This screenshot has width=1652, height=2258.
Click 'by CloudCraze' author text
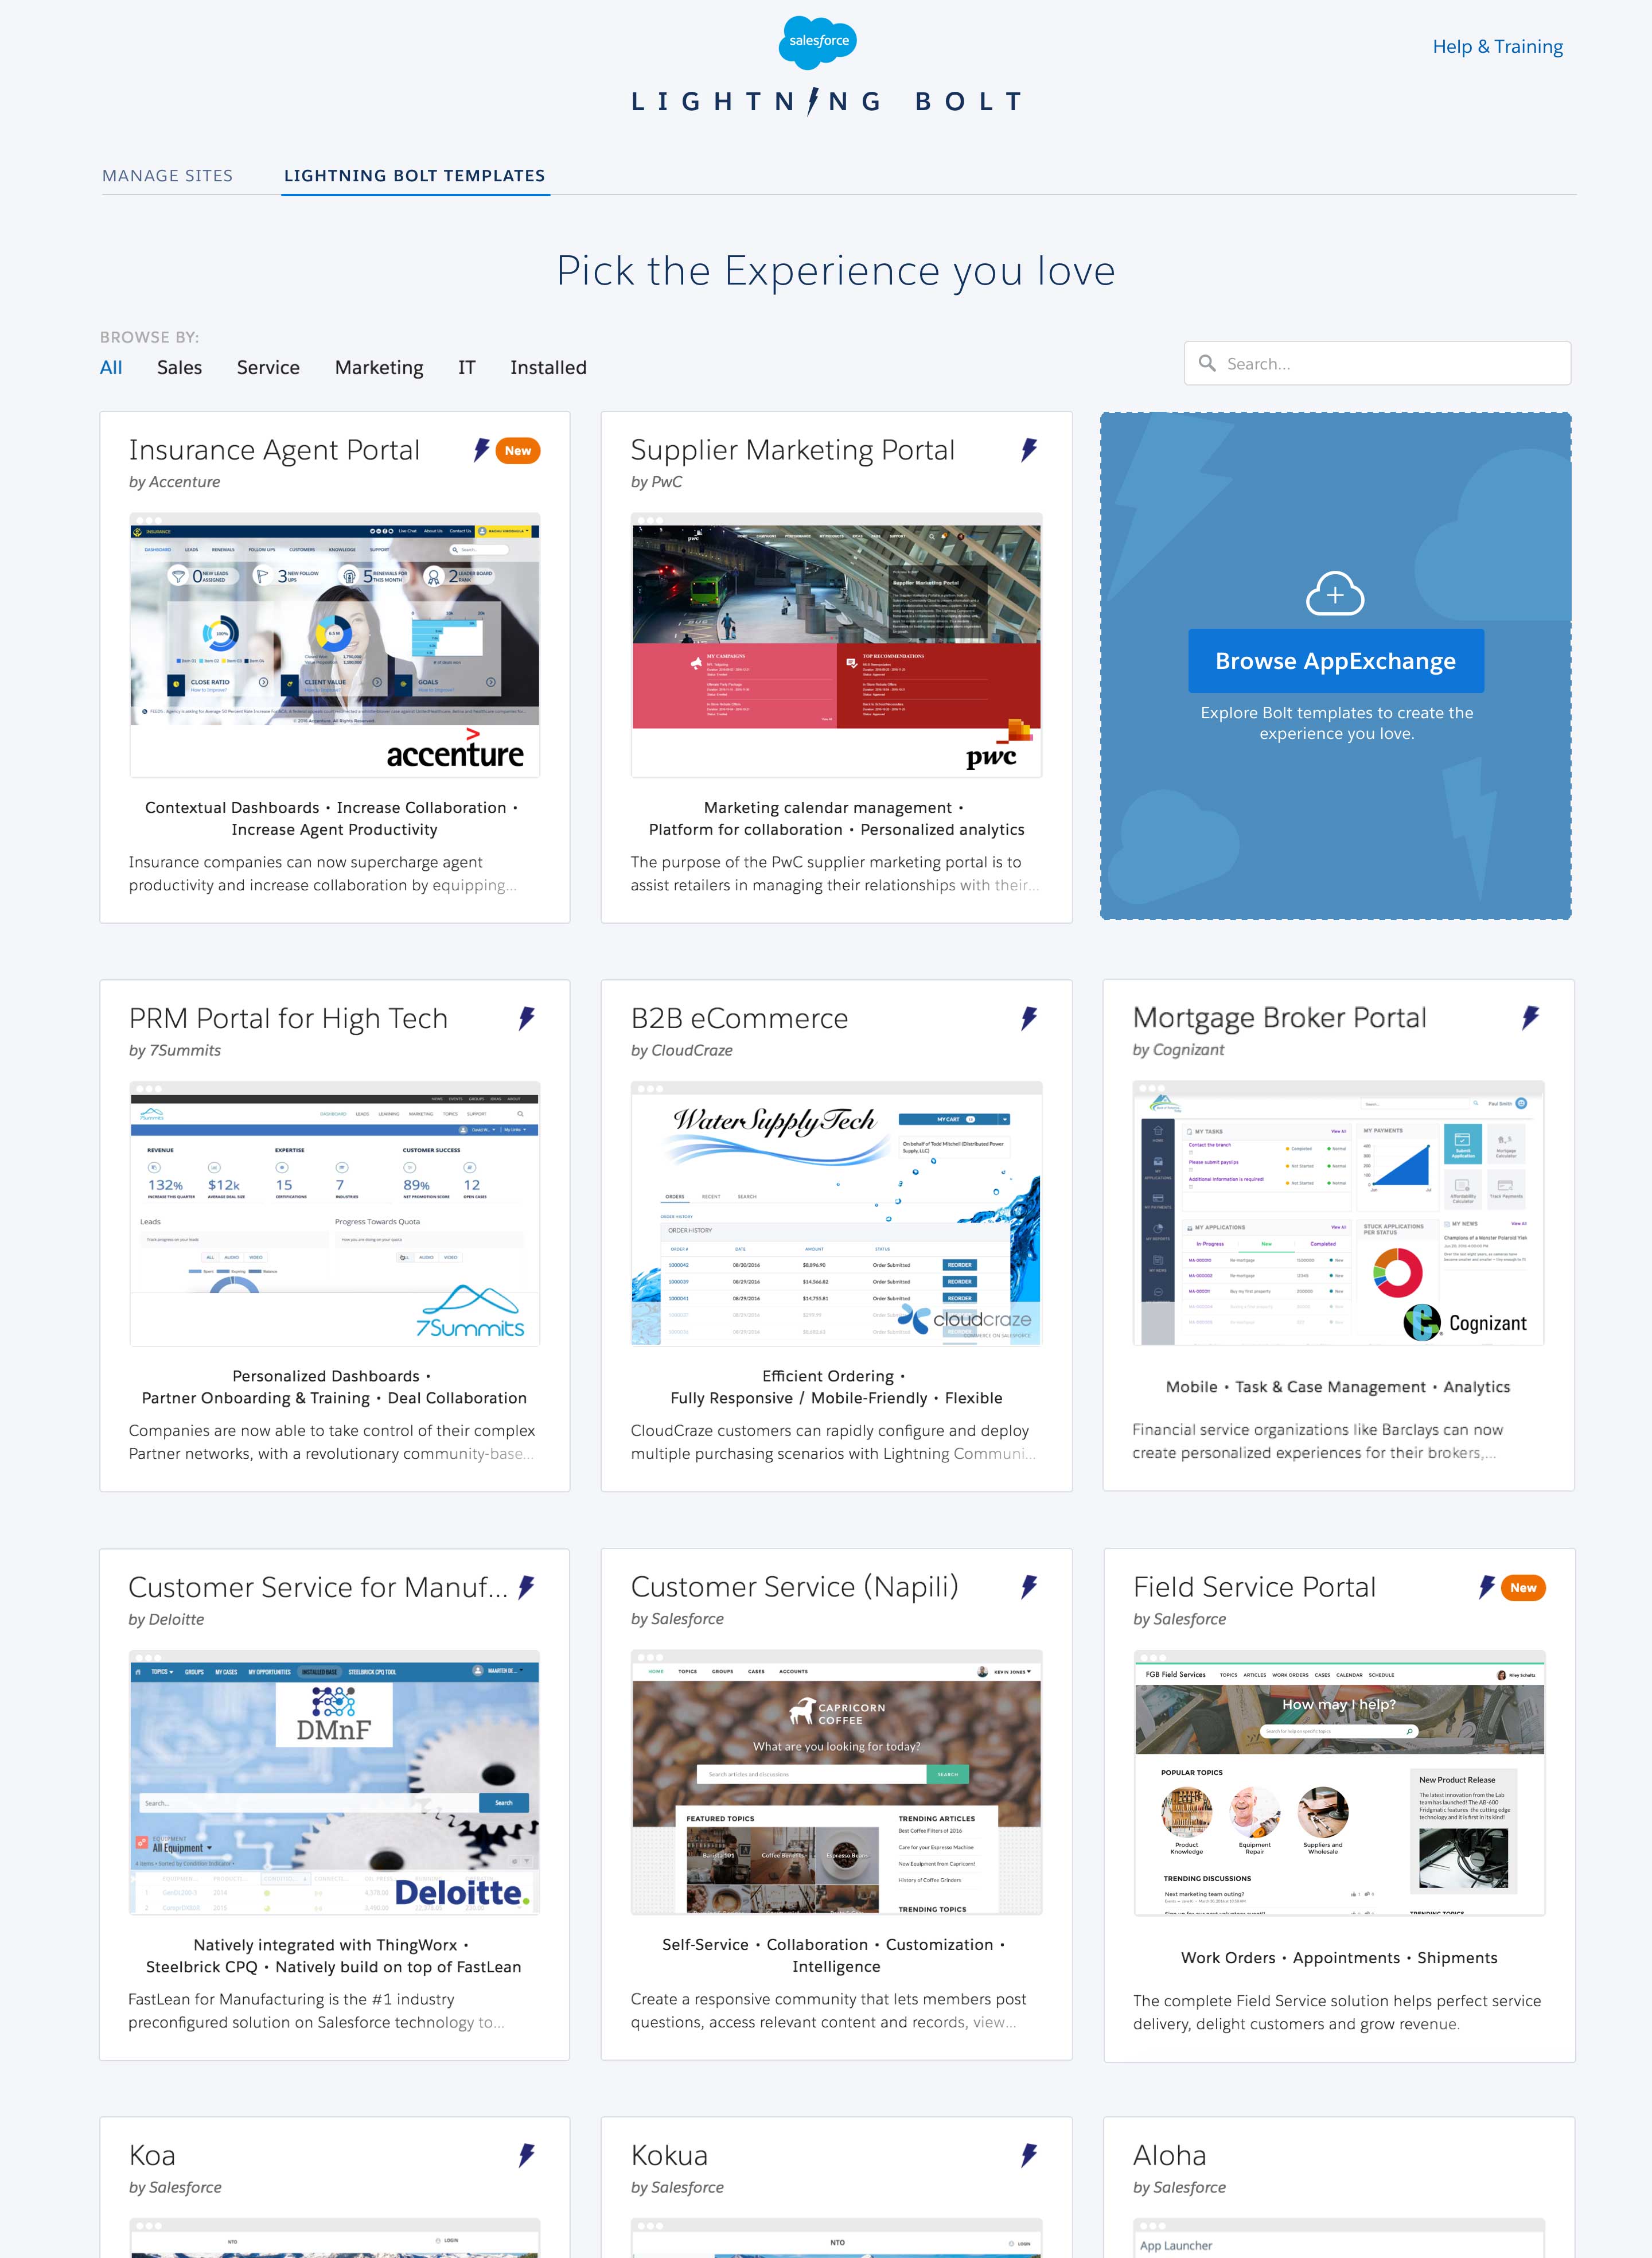tap(681, 1050)
